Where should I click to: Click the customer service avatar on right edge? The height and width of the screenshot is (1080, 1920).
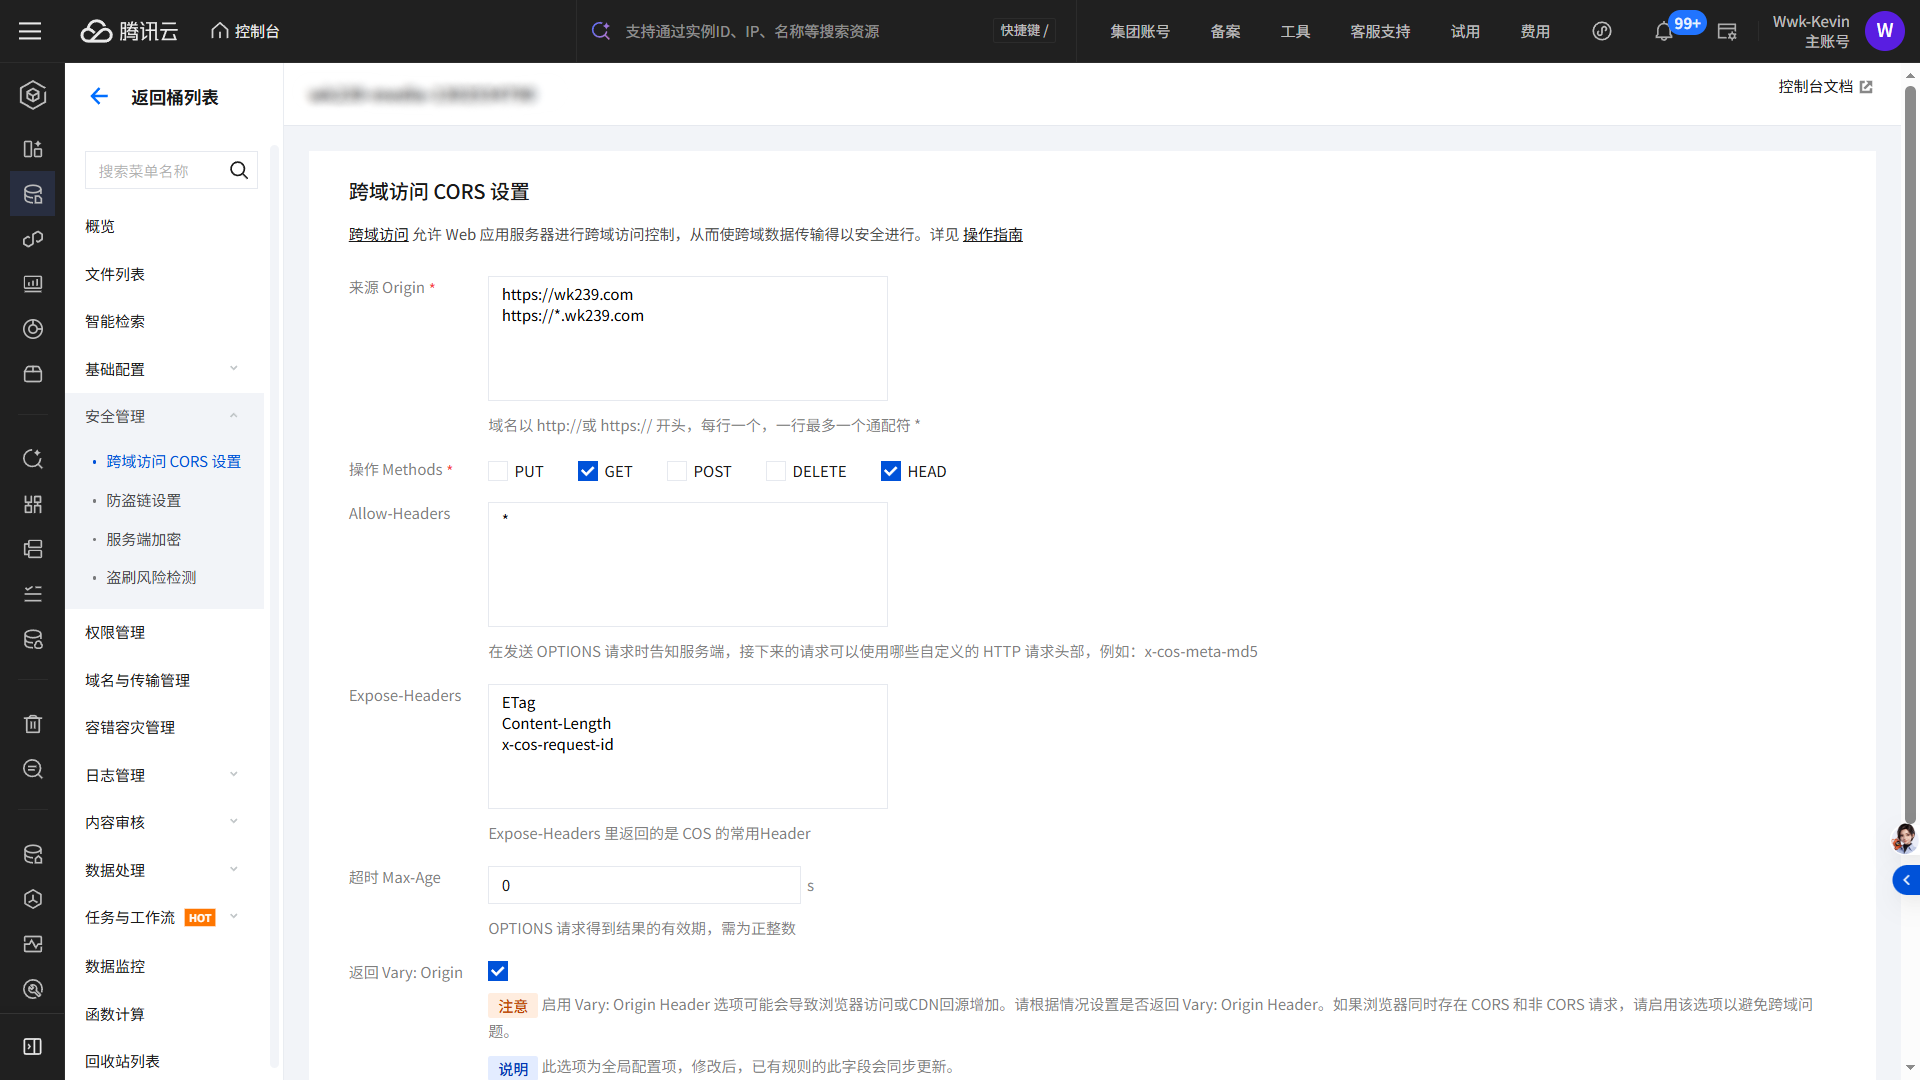(1904, 838)
